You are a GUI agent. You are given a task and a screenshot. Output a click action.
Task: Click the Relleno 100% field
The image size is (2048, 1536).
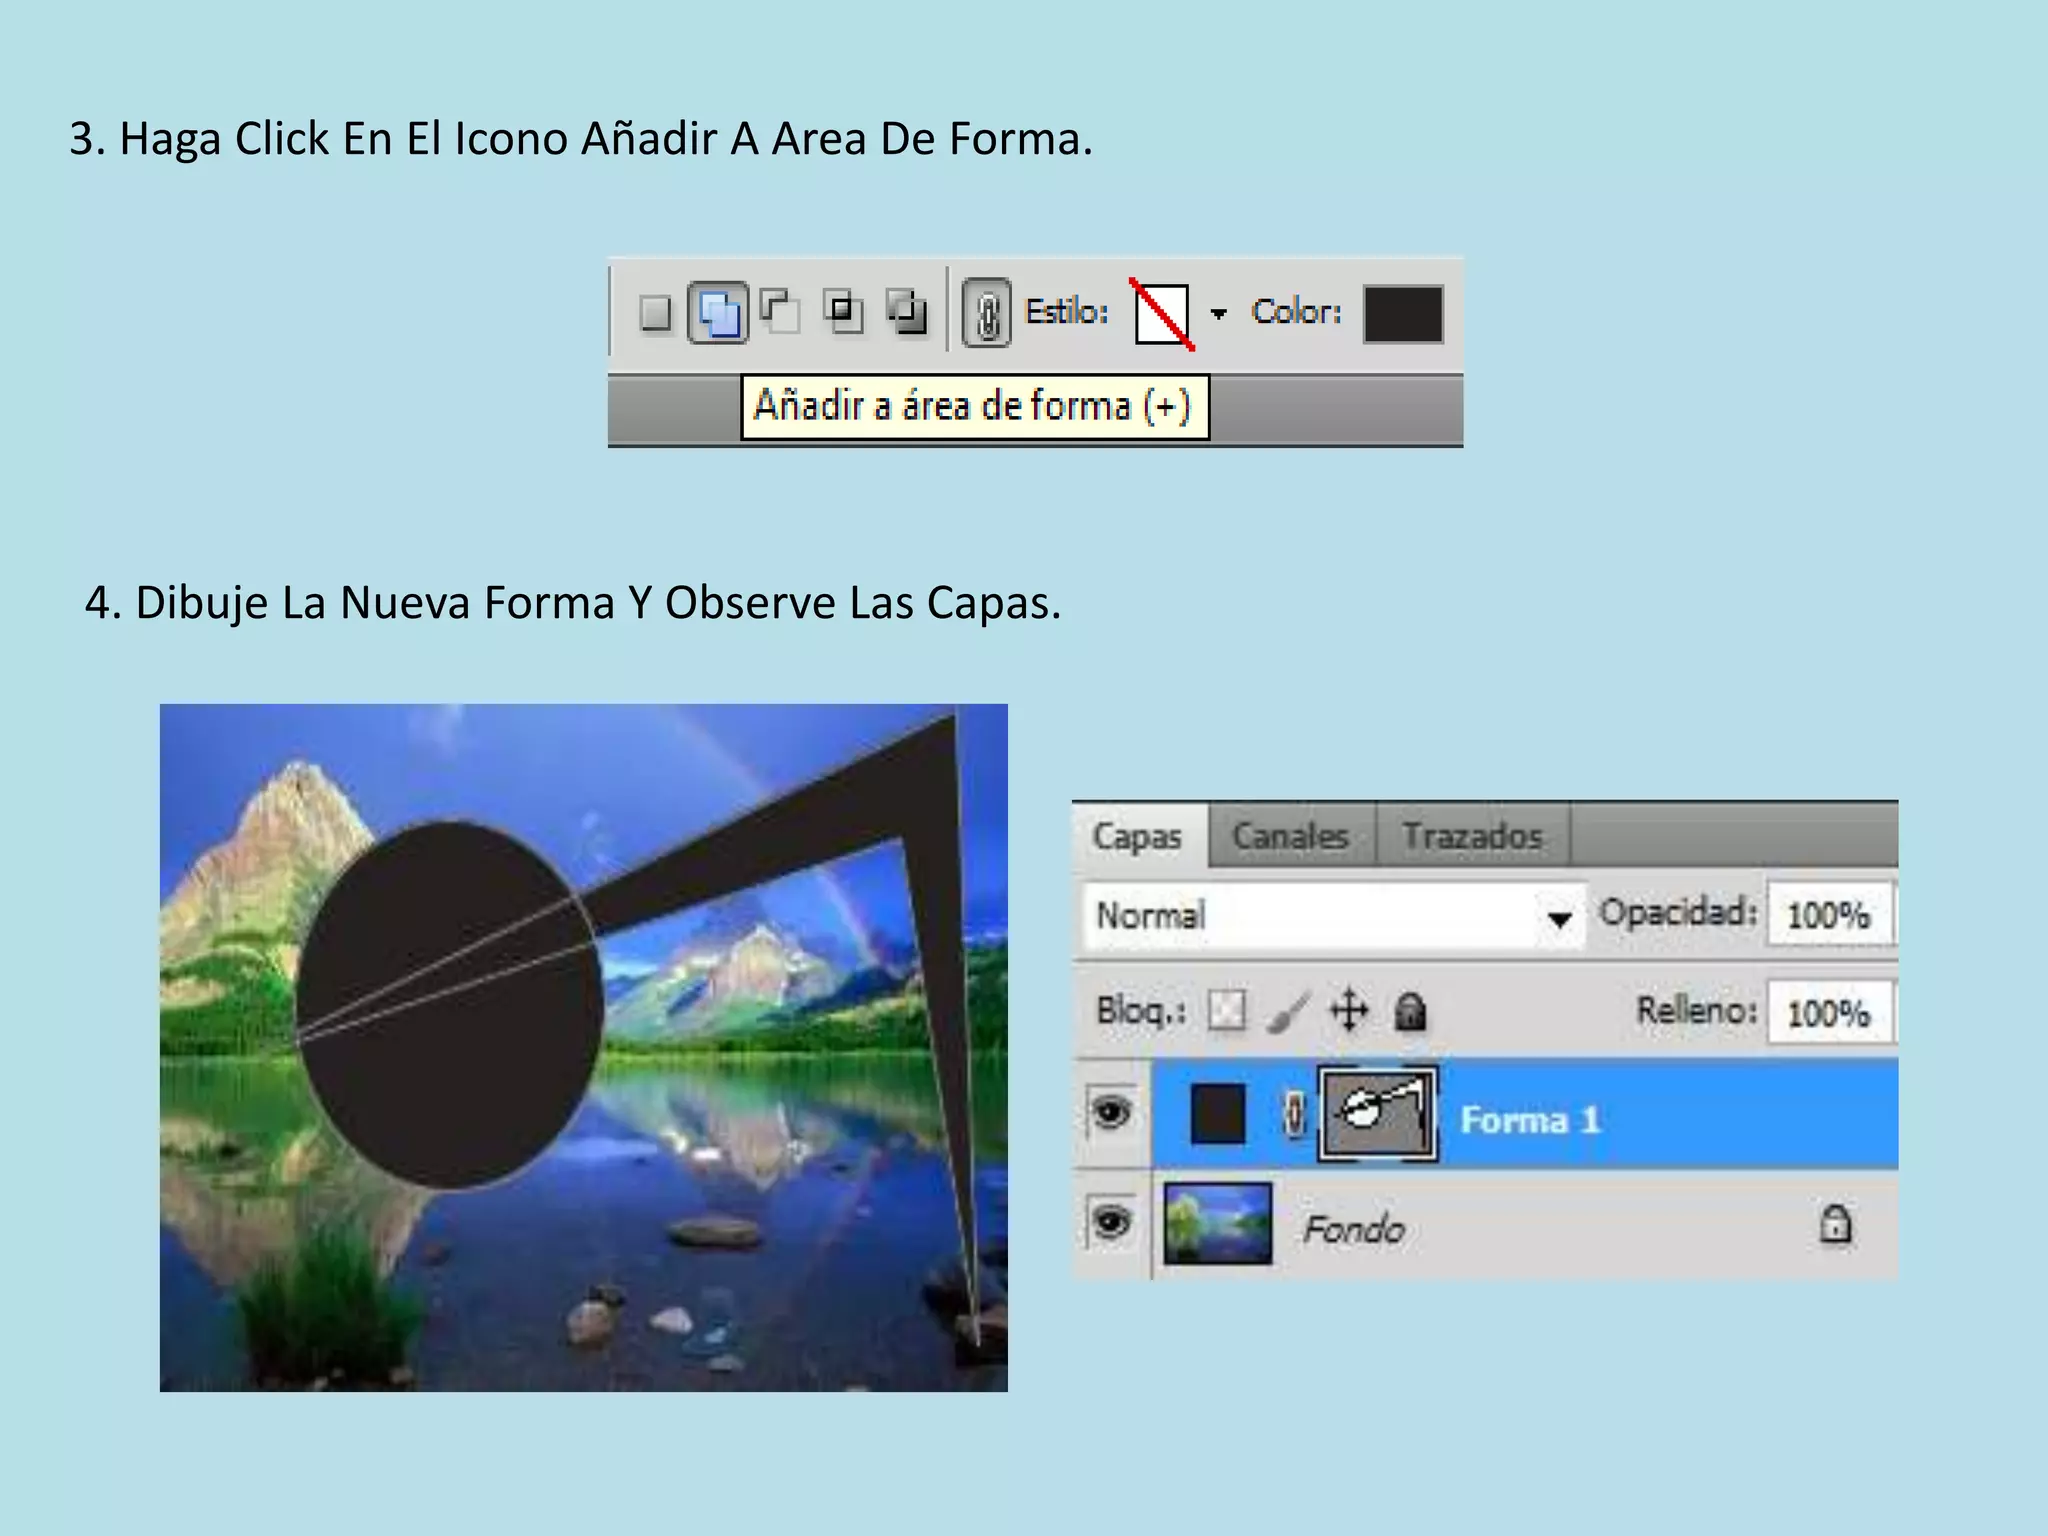coord(1829,1013)
